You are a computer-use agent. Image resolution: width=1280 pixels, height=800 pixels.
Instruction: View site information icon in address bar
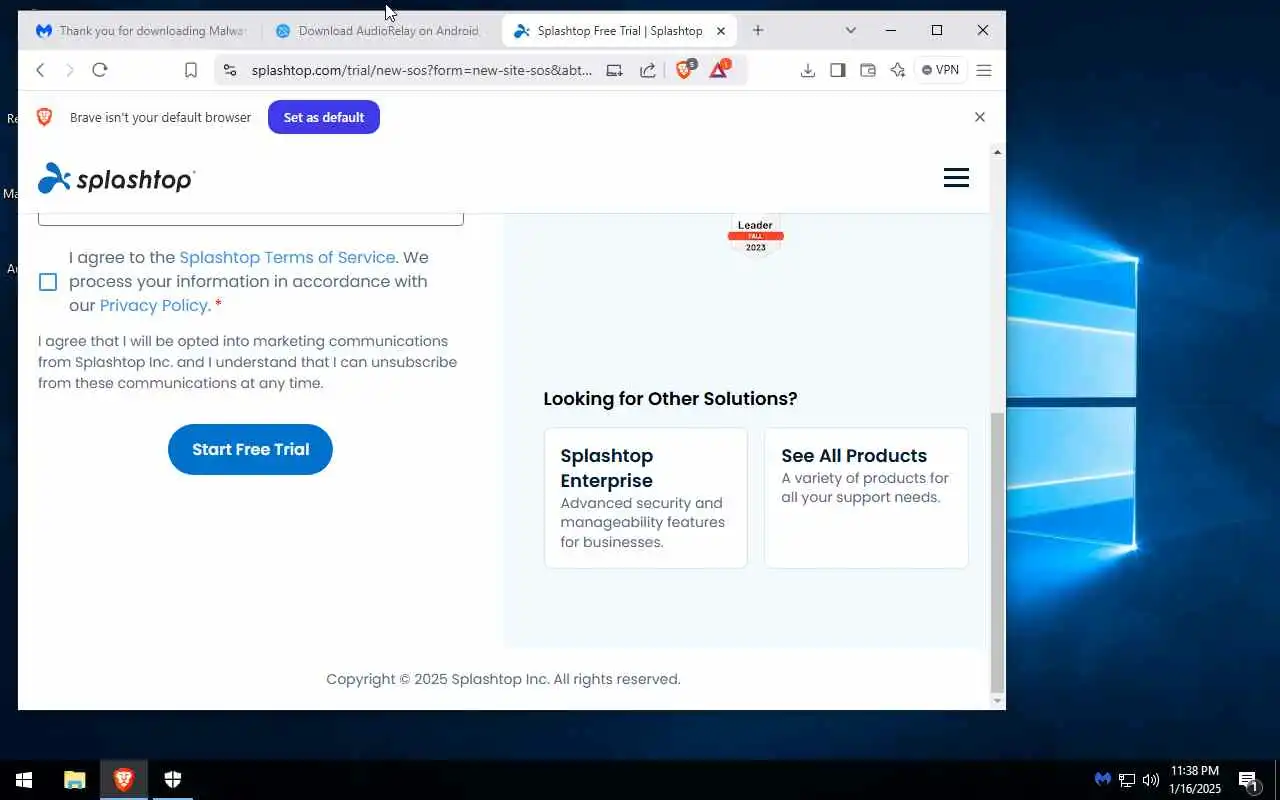[x=230, y=70]
